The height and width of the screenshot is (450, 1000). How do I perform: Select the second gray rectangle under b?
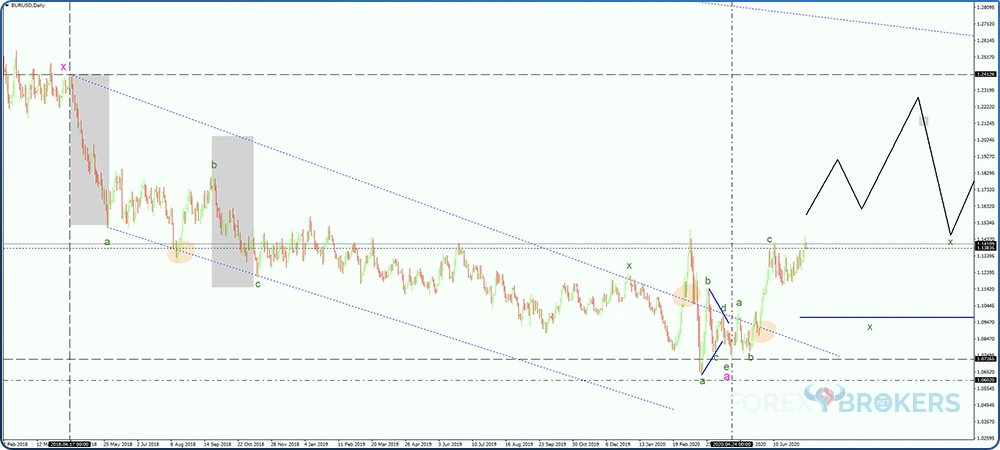[x=232, y=212]
